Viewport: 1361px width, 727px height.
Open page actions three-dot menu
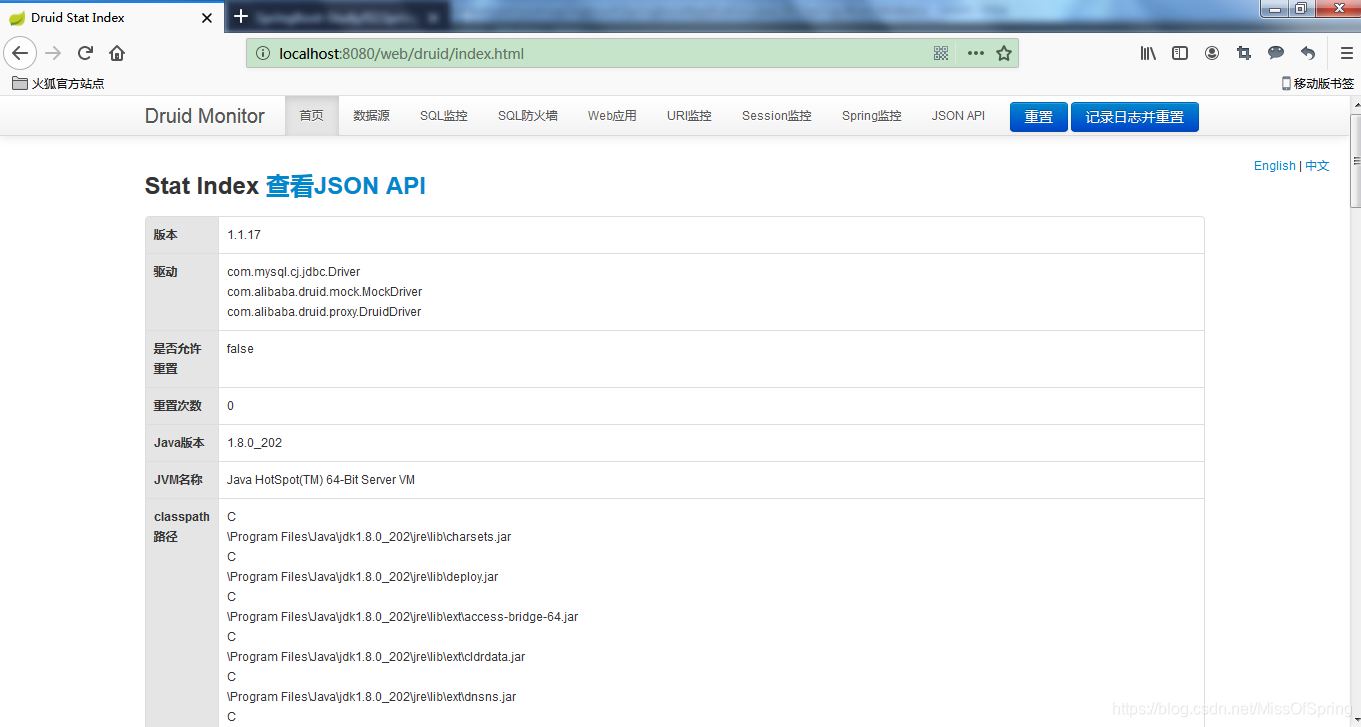click(975, 53)
